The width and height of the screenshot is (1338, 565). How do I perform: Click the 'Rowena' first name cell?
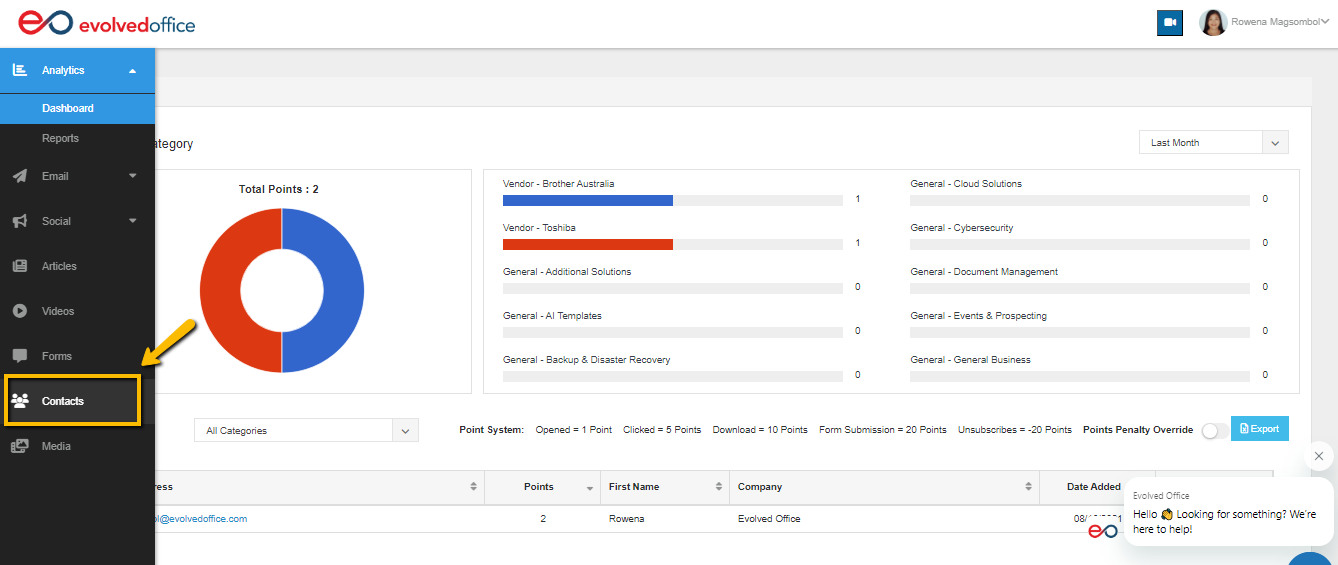pos(627,519)
